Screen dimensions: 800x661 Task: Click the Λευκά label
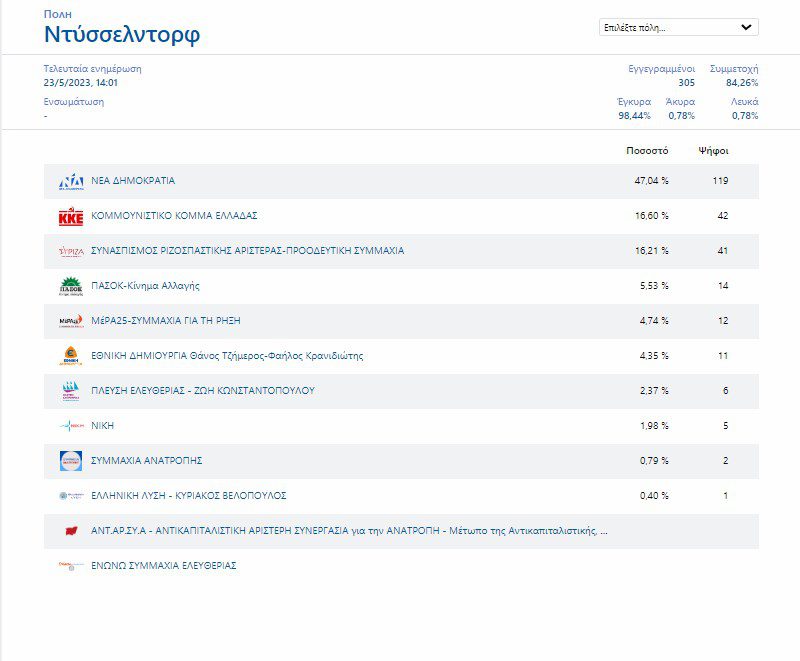pos(744,101)
